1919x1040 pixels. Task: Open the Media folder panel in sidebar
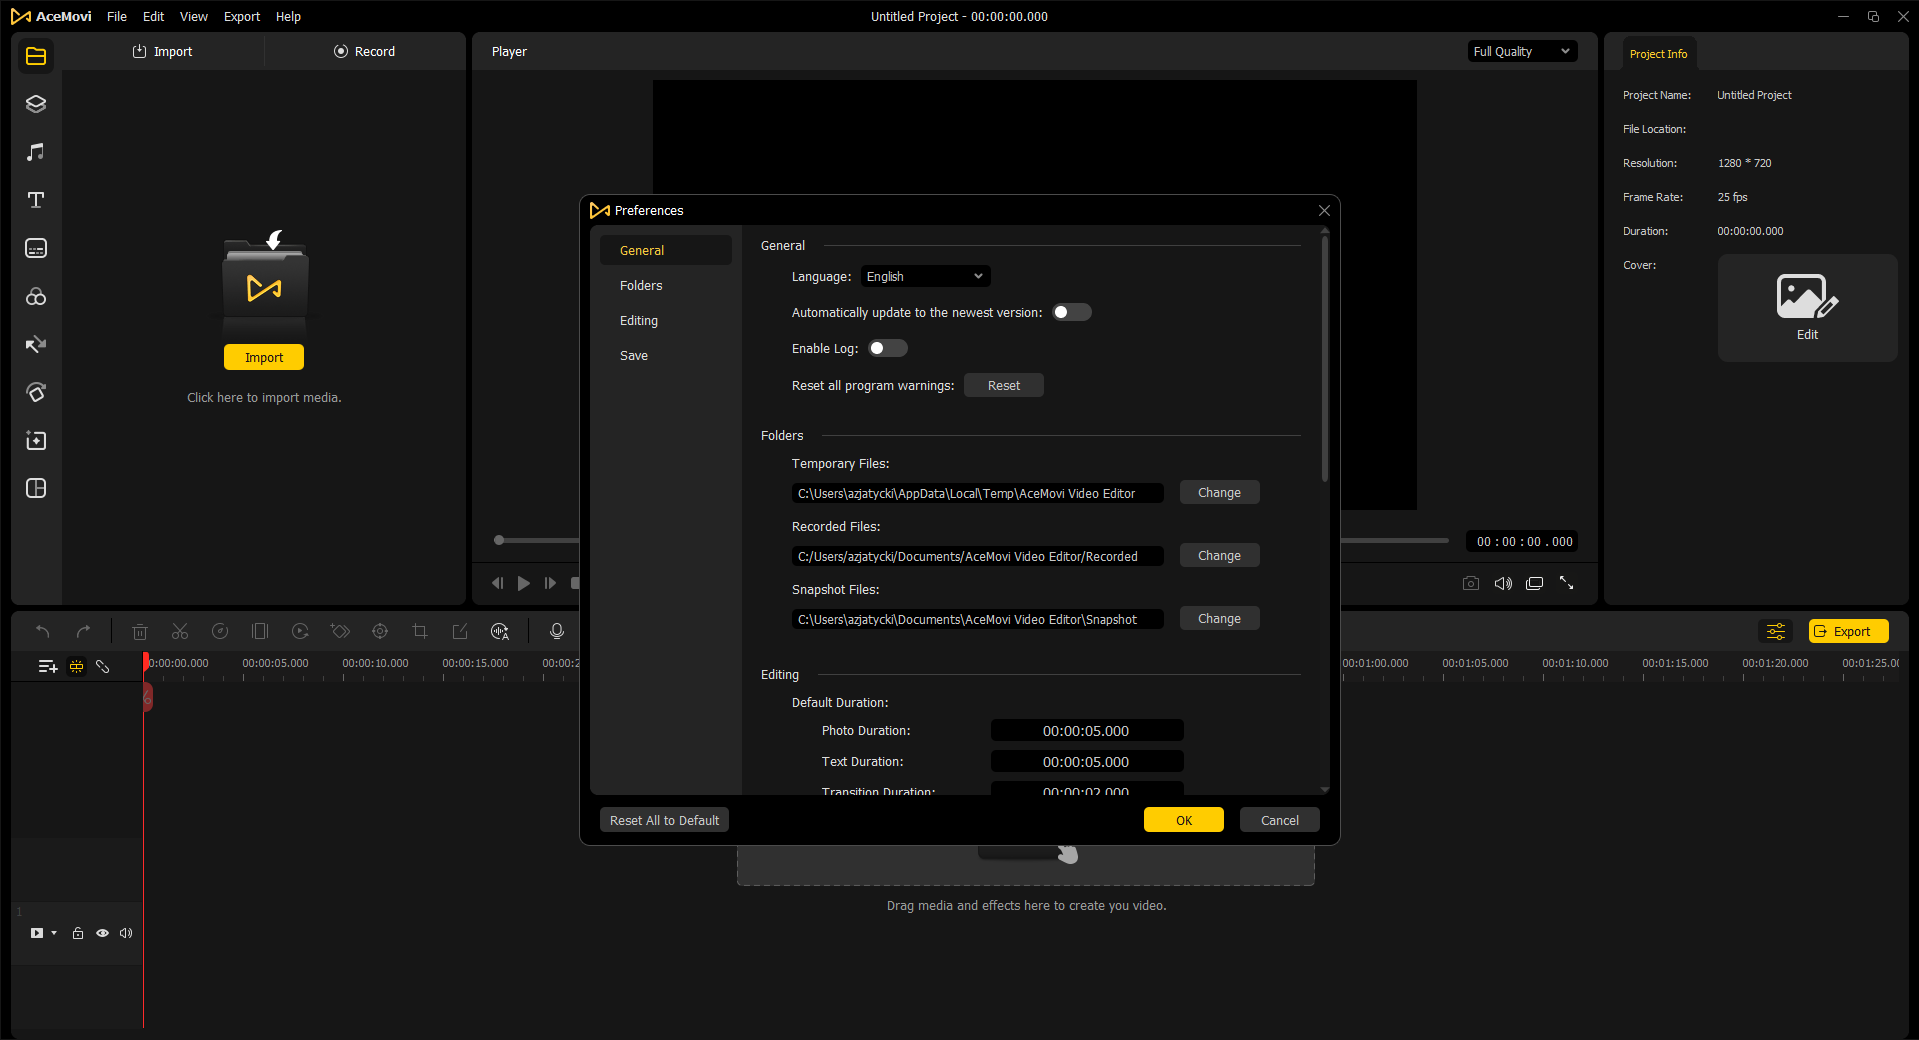(x=36, y=56)
